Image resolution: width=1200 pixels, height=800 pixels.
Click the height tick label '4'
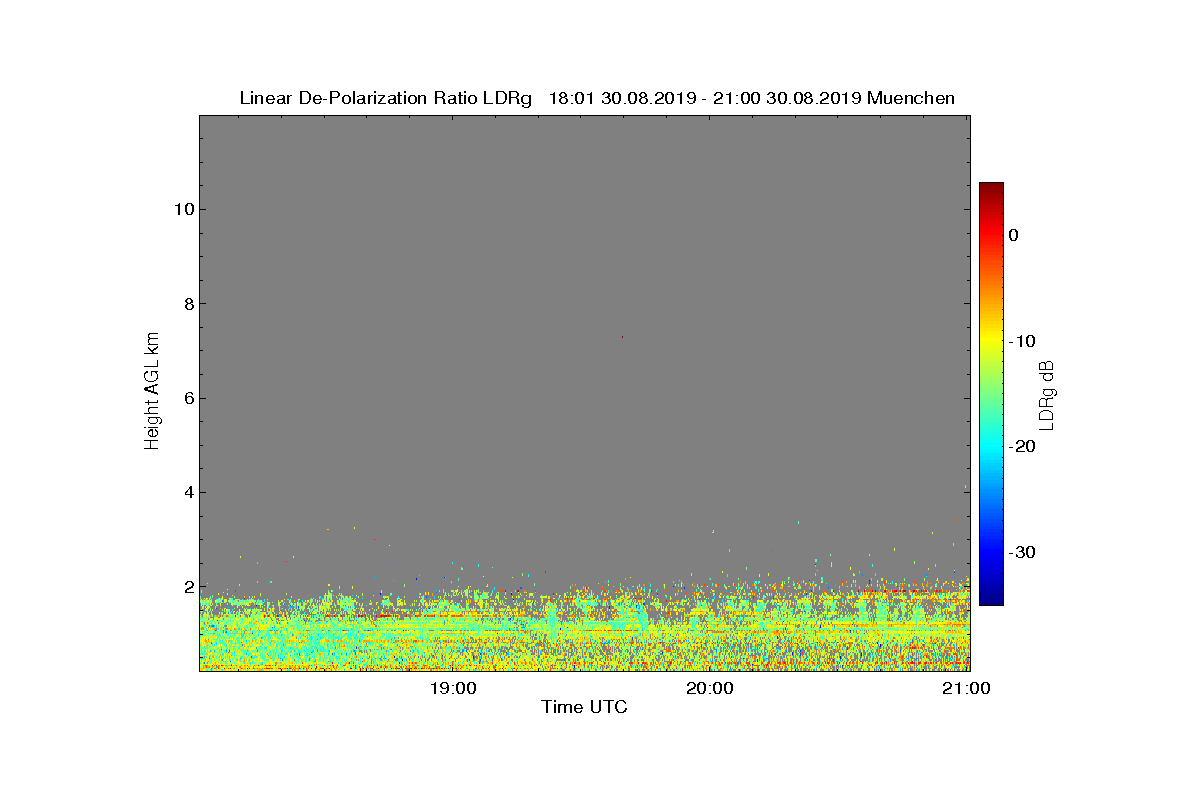(187, 492)
